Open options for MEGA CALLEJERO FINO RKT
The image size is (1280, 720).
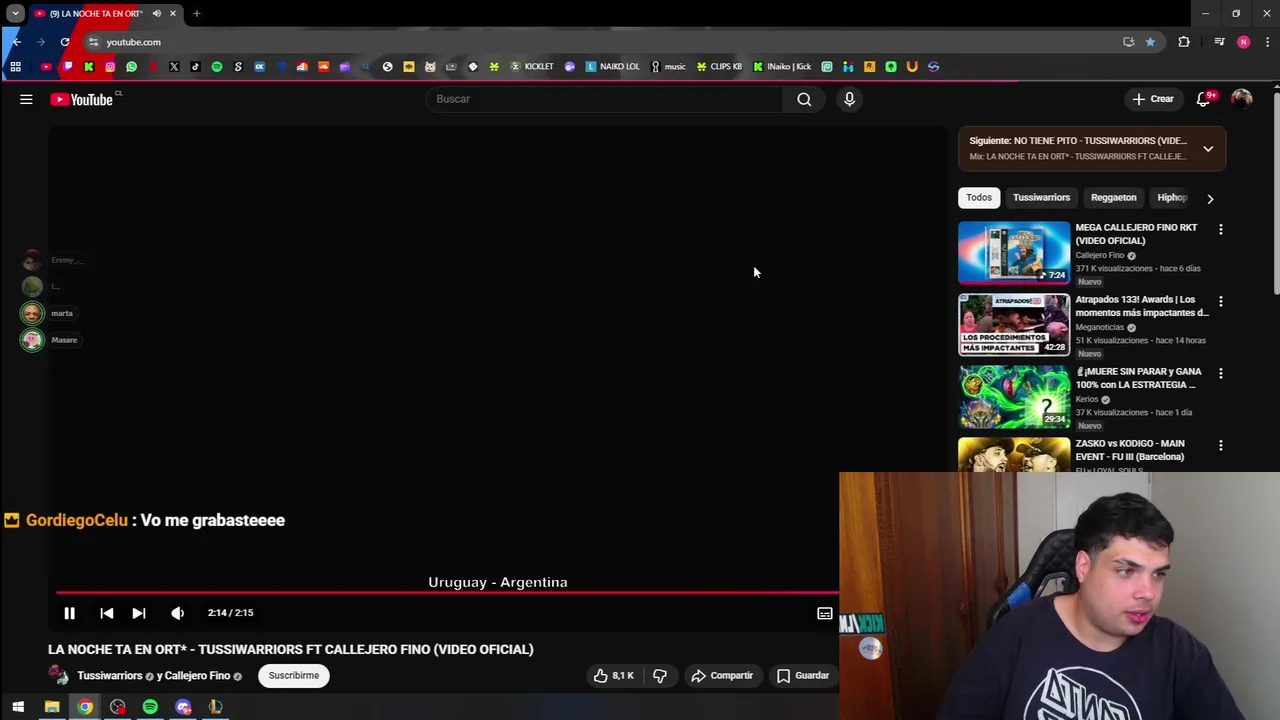(x=1220, y=230)
